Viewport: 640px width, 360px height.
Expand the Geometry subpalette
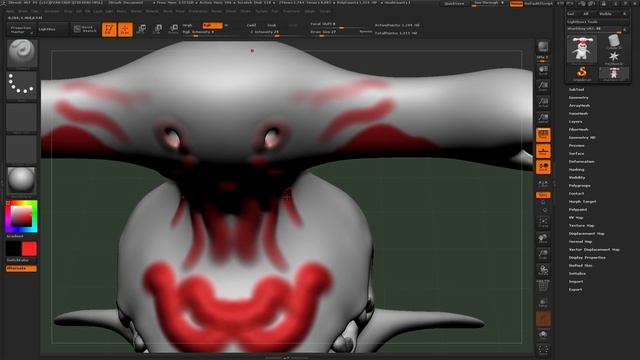coord(579,98)
